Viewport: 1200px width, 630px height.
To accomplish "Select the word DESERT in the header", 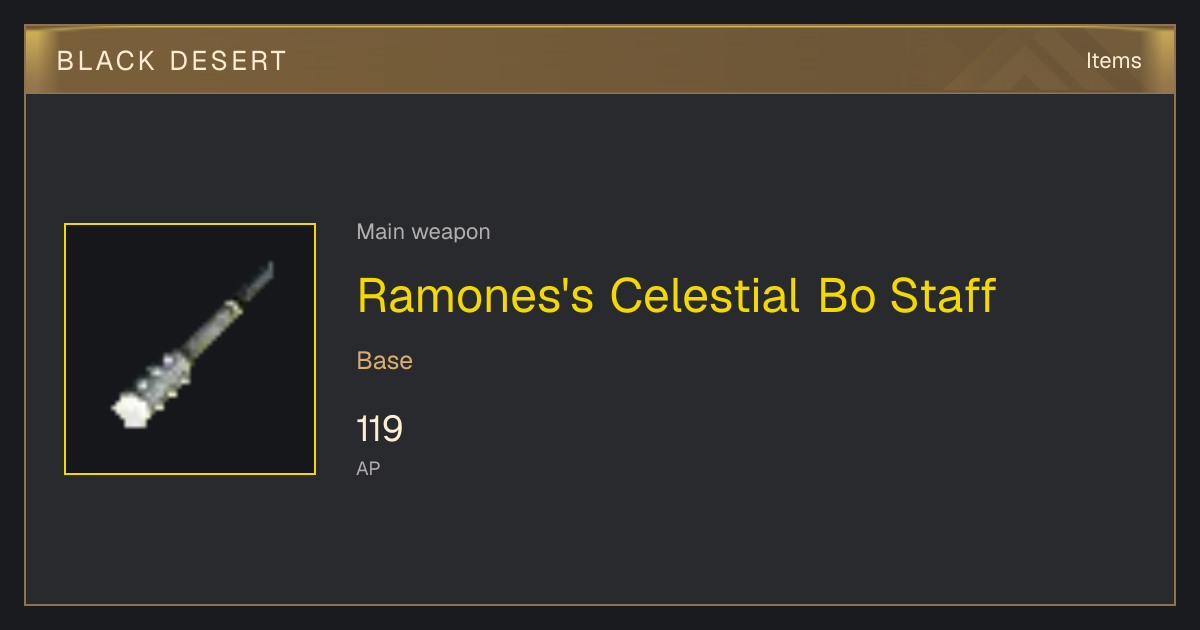I will coord(228,61).
